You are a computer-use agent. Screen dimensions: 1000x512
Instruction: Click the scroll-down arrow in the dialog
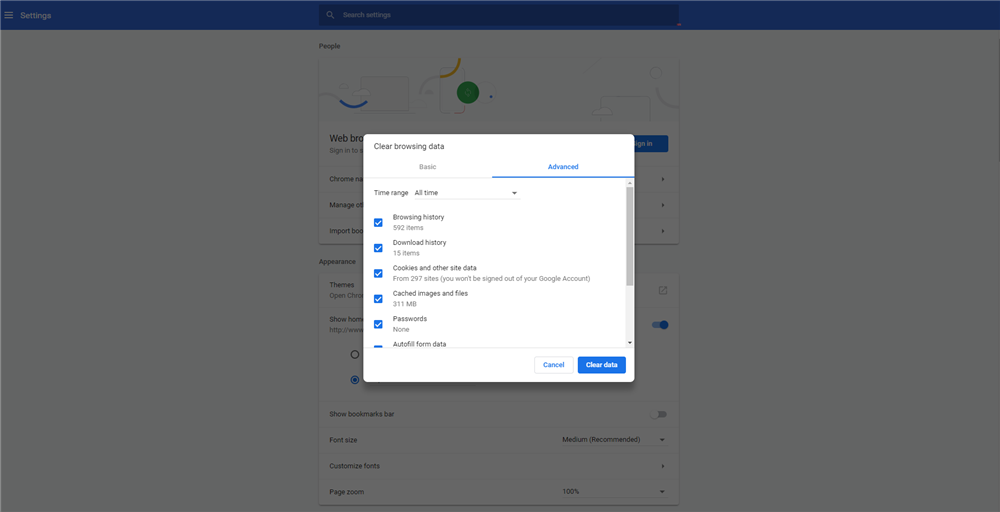630,343
